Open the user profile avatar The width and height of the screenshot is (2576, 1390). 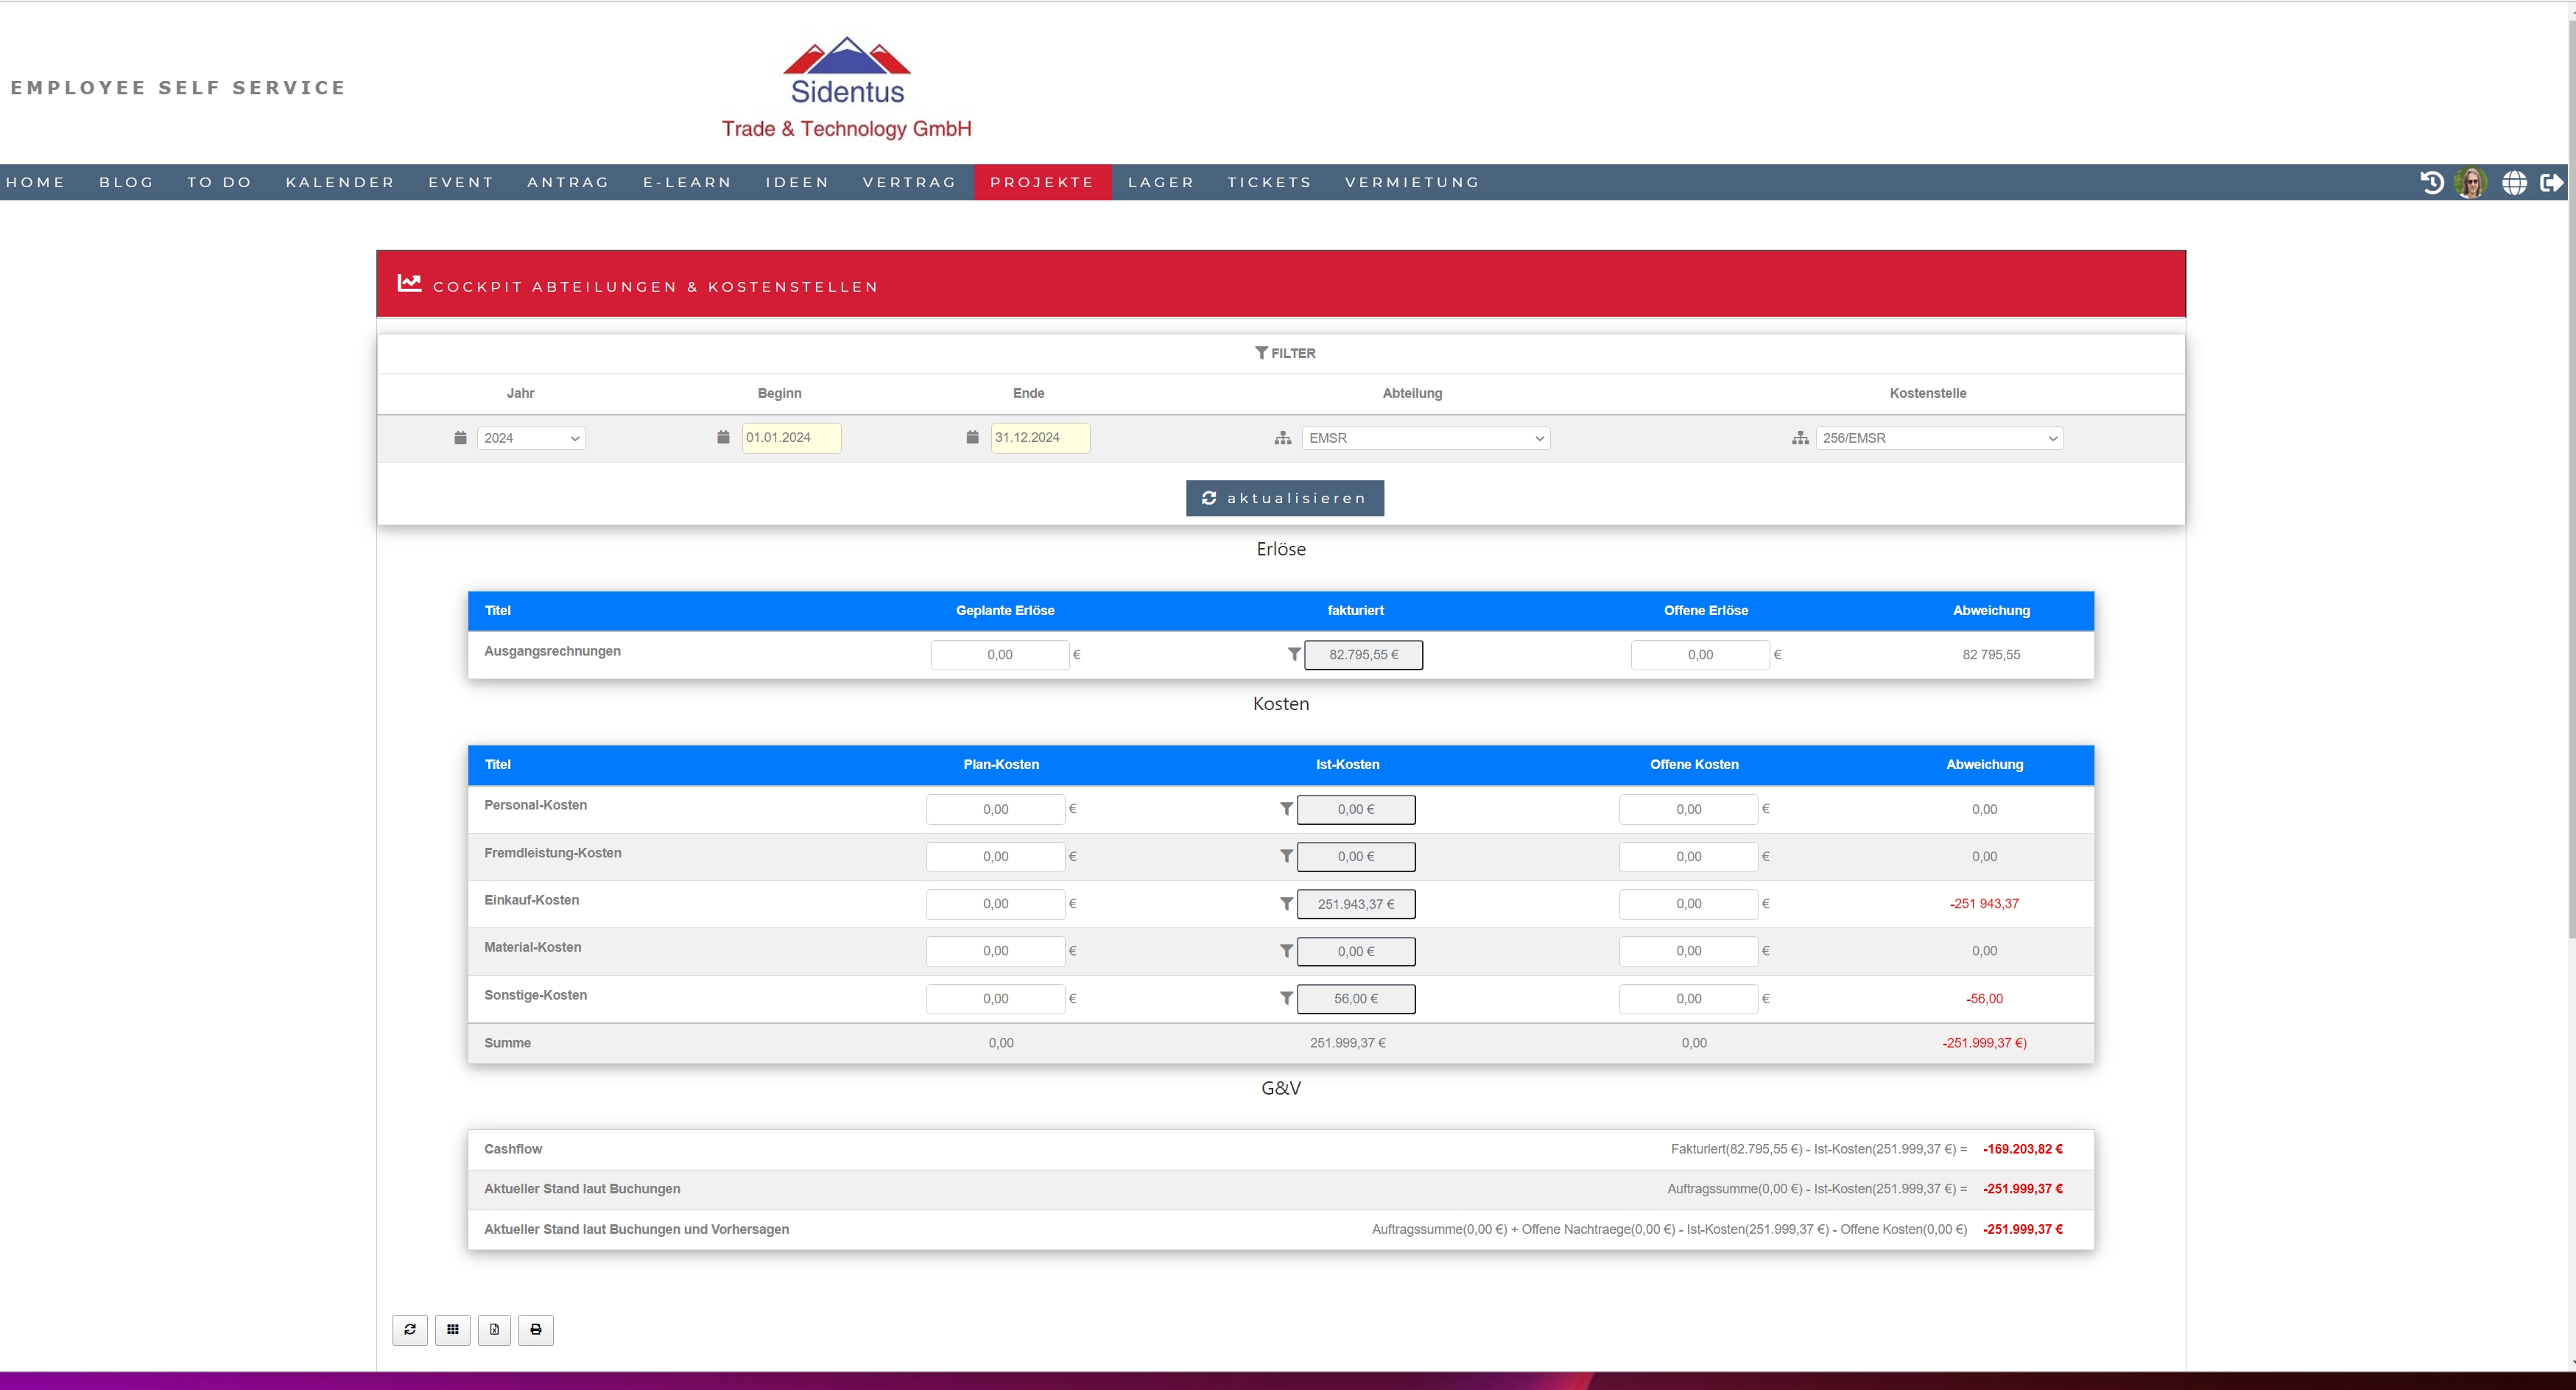[2471, 182]
